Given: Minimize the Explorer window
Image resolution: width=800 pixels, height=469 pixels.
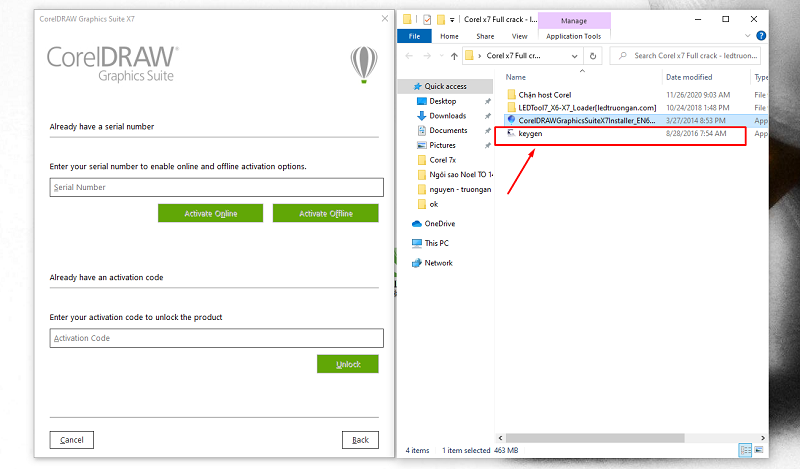Looking at the screenshot, I should pos(698,19).
